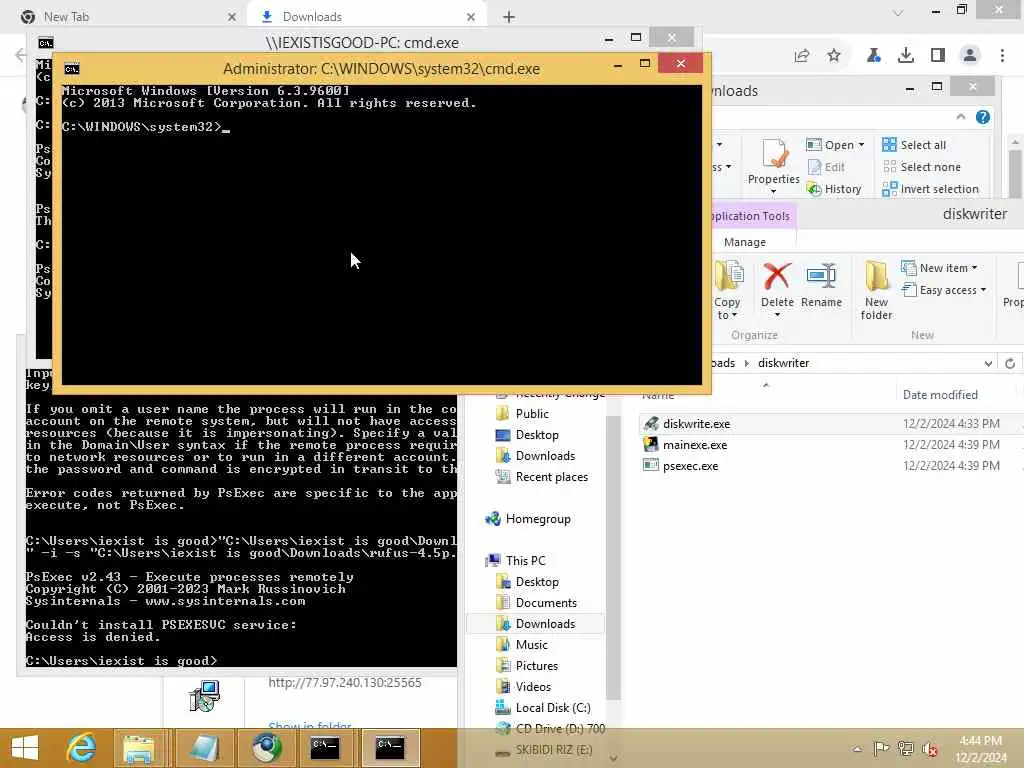
Task: Open Explorer help question mark icon
Action: [982, 117]
